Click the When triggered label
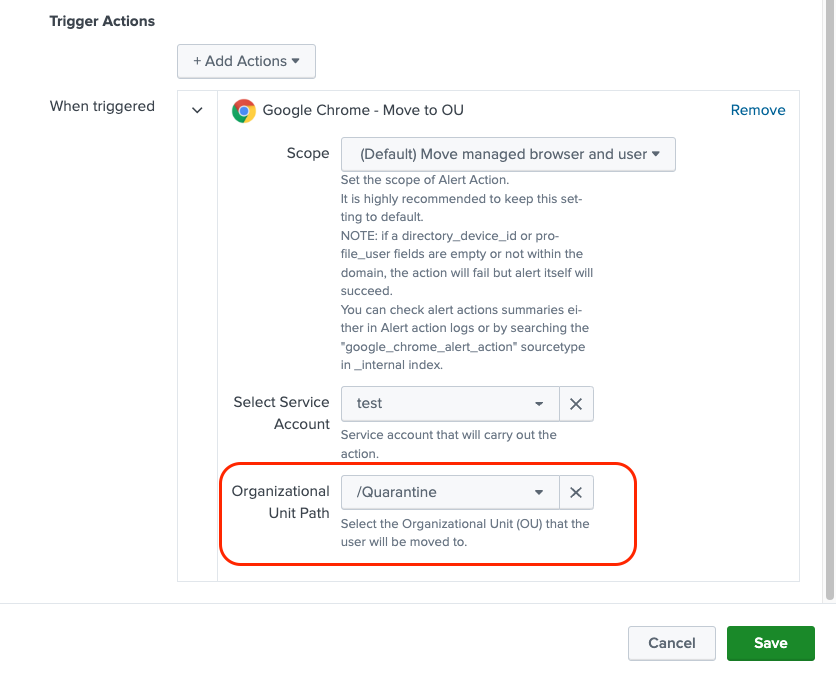Viewport: 836px width, 682px height. (x=102, y=106)
